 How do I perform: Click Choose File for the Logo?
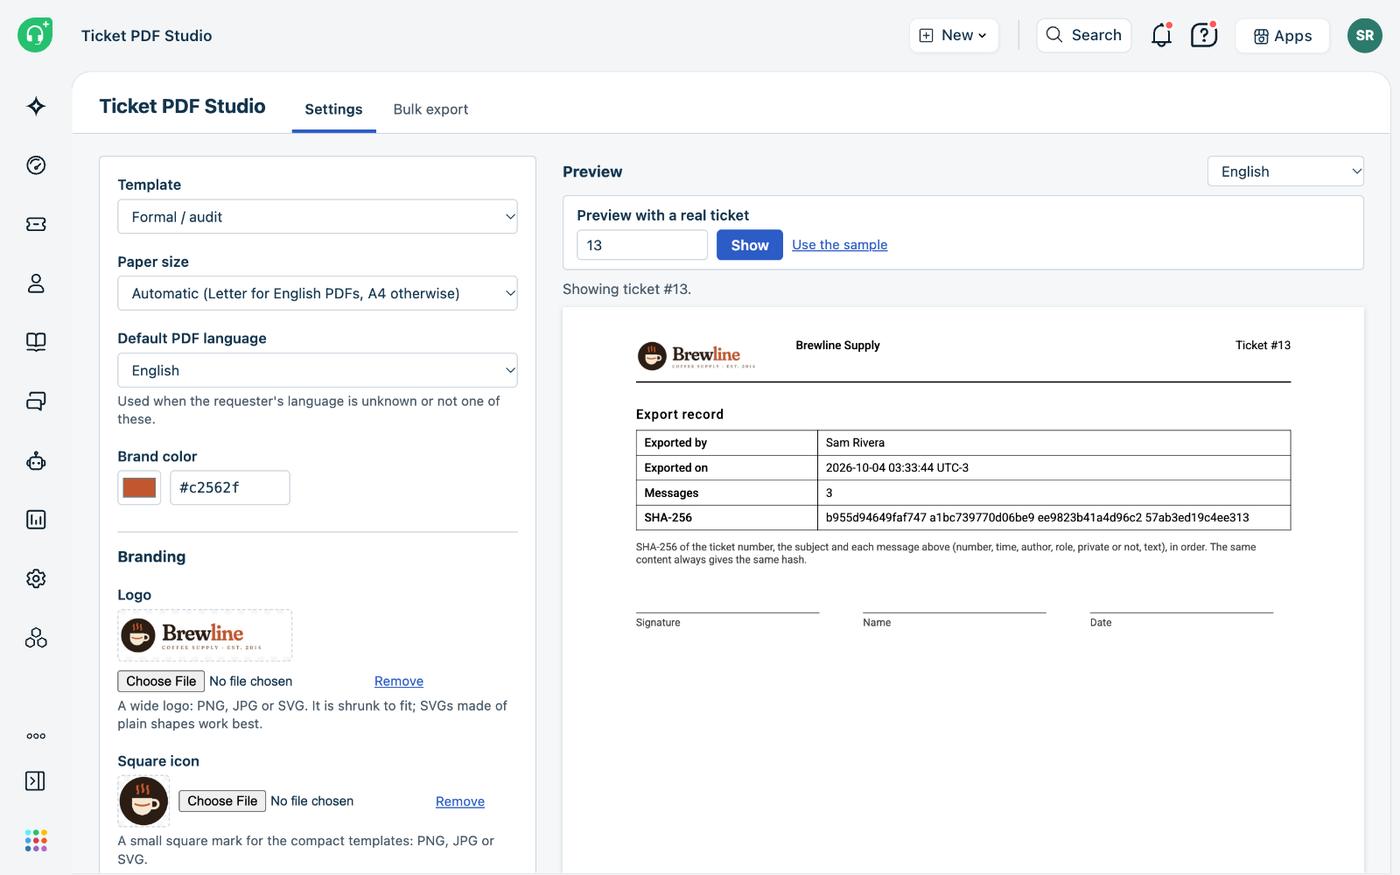[x=161, y=681]
